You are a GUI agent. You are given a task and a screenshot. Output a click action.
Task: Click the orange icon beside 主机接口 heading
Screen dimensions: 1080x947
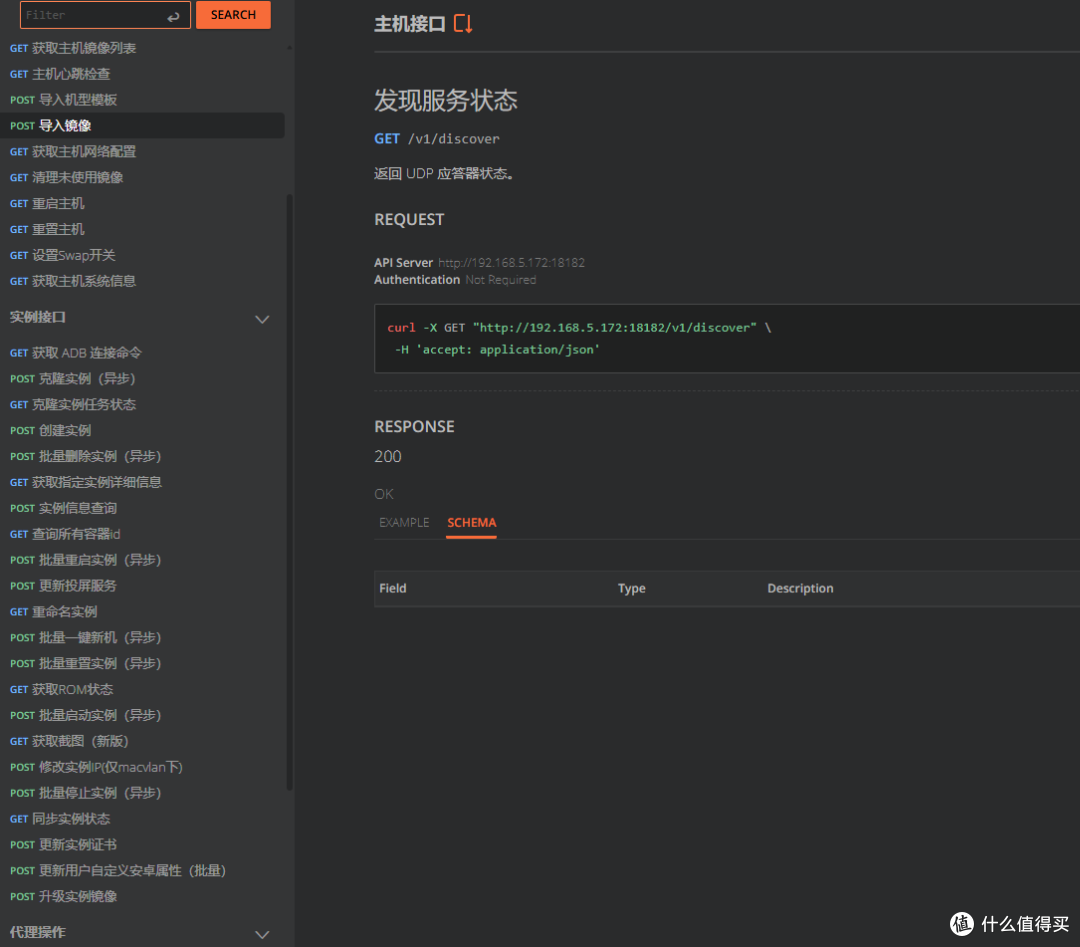(x=464, y=24)
